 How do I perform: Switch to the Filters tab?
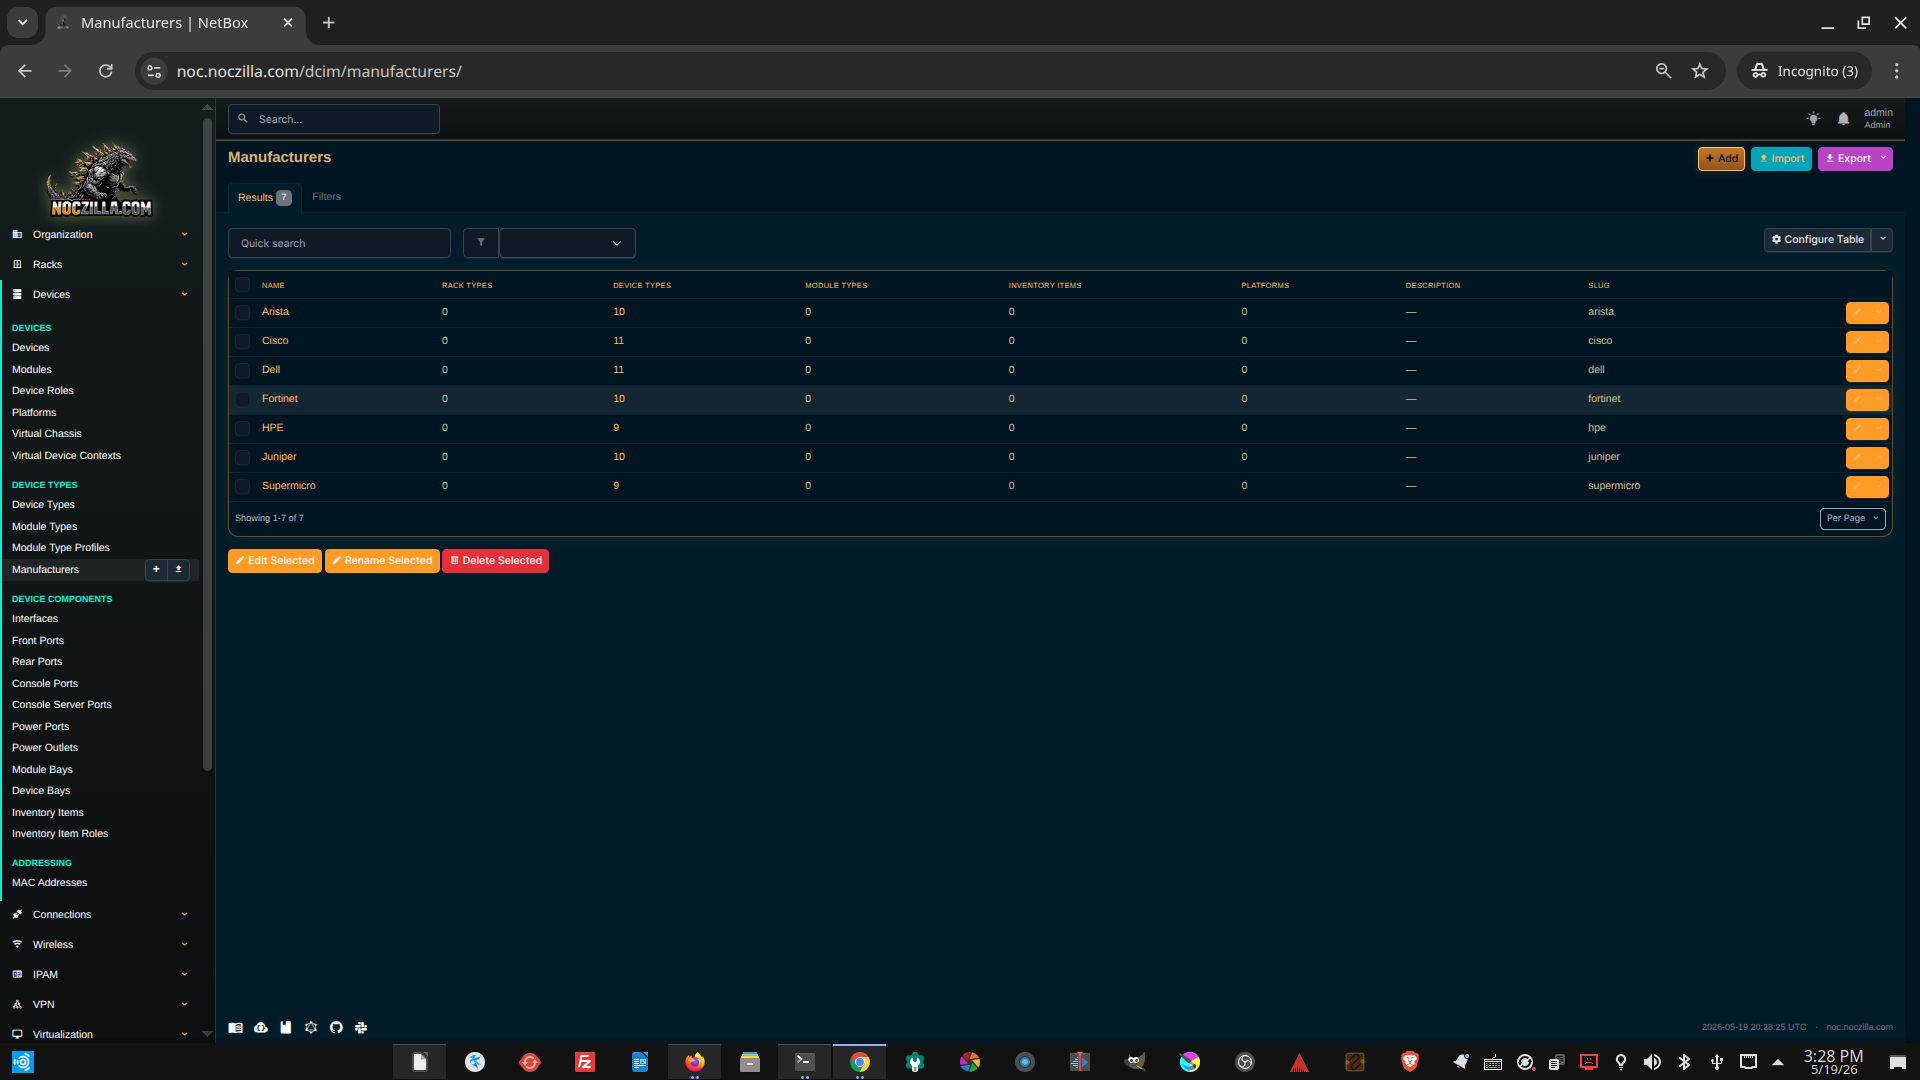pos(326,197)
